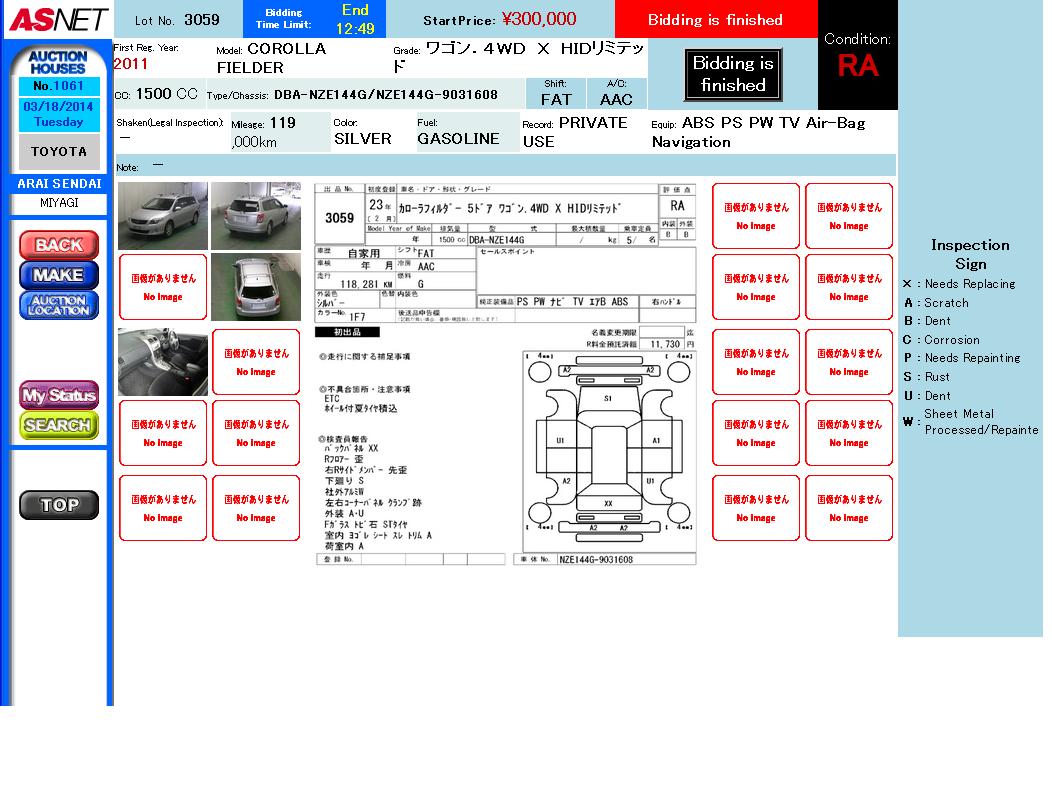Open the open-hatch rear car thumbnail
Viewport: 1052px width, 804px height.
click(x=256, y=287)
